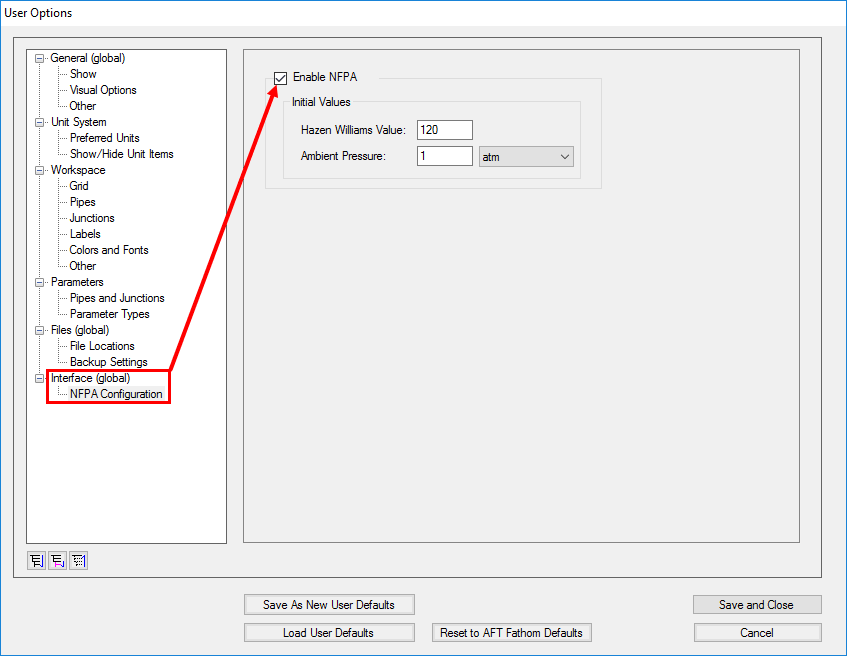Open Visual Options under General
The image size is (847, 656).
(103, 90)
